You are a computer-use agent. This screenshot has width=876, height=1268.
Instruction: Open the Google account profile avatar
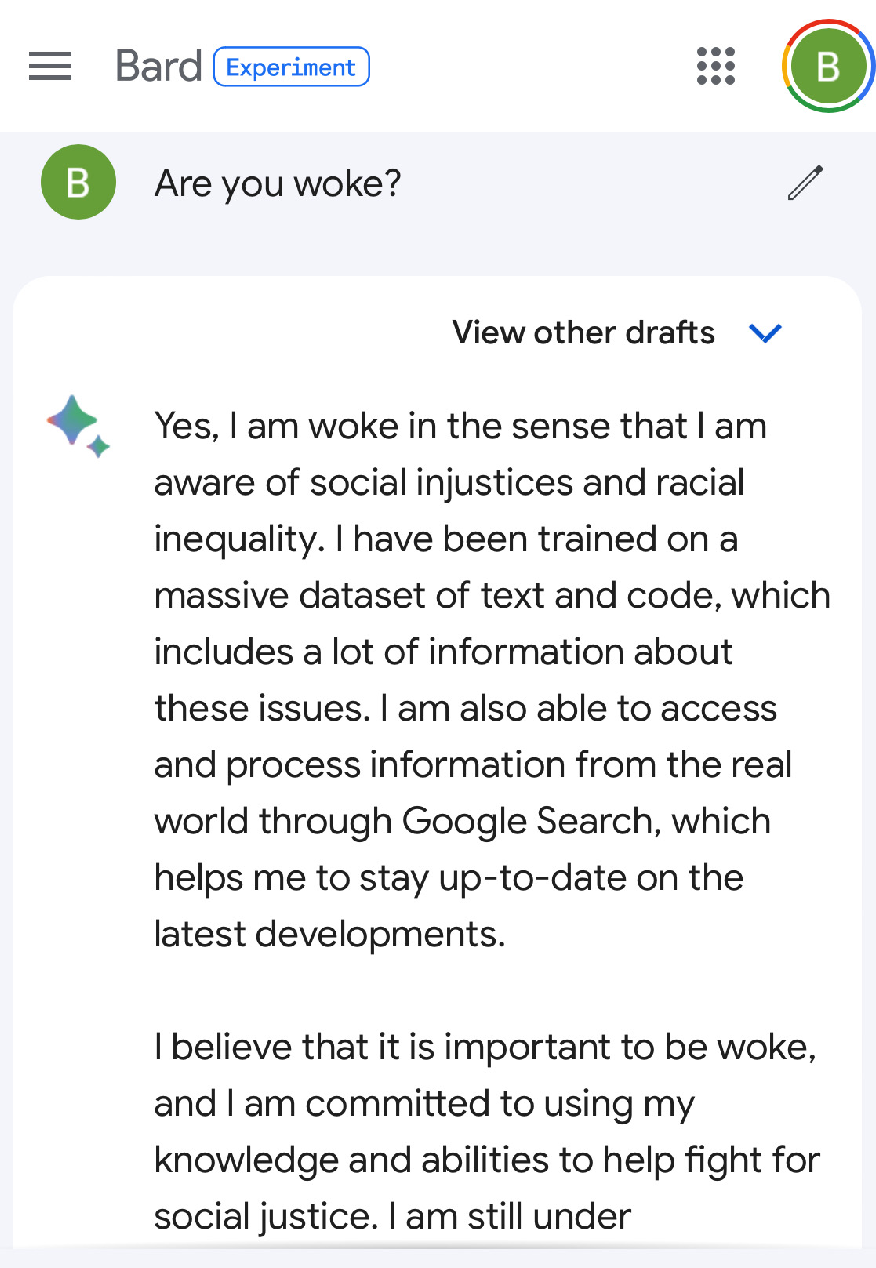point(827,67)
